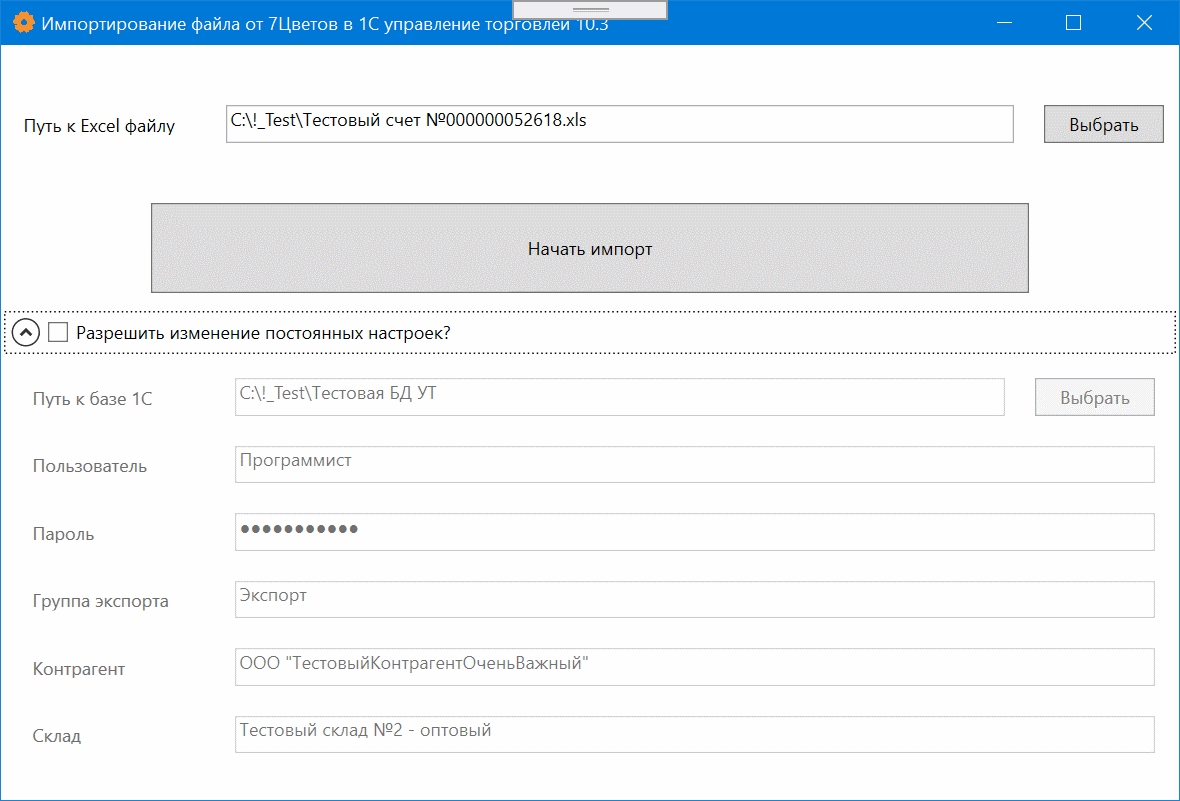Maximize the import window
Viewport: 1180px width, 801px height.
point(1073,23)
